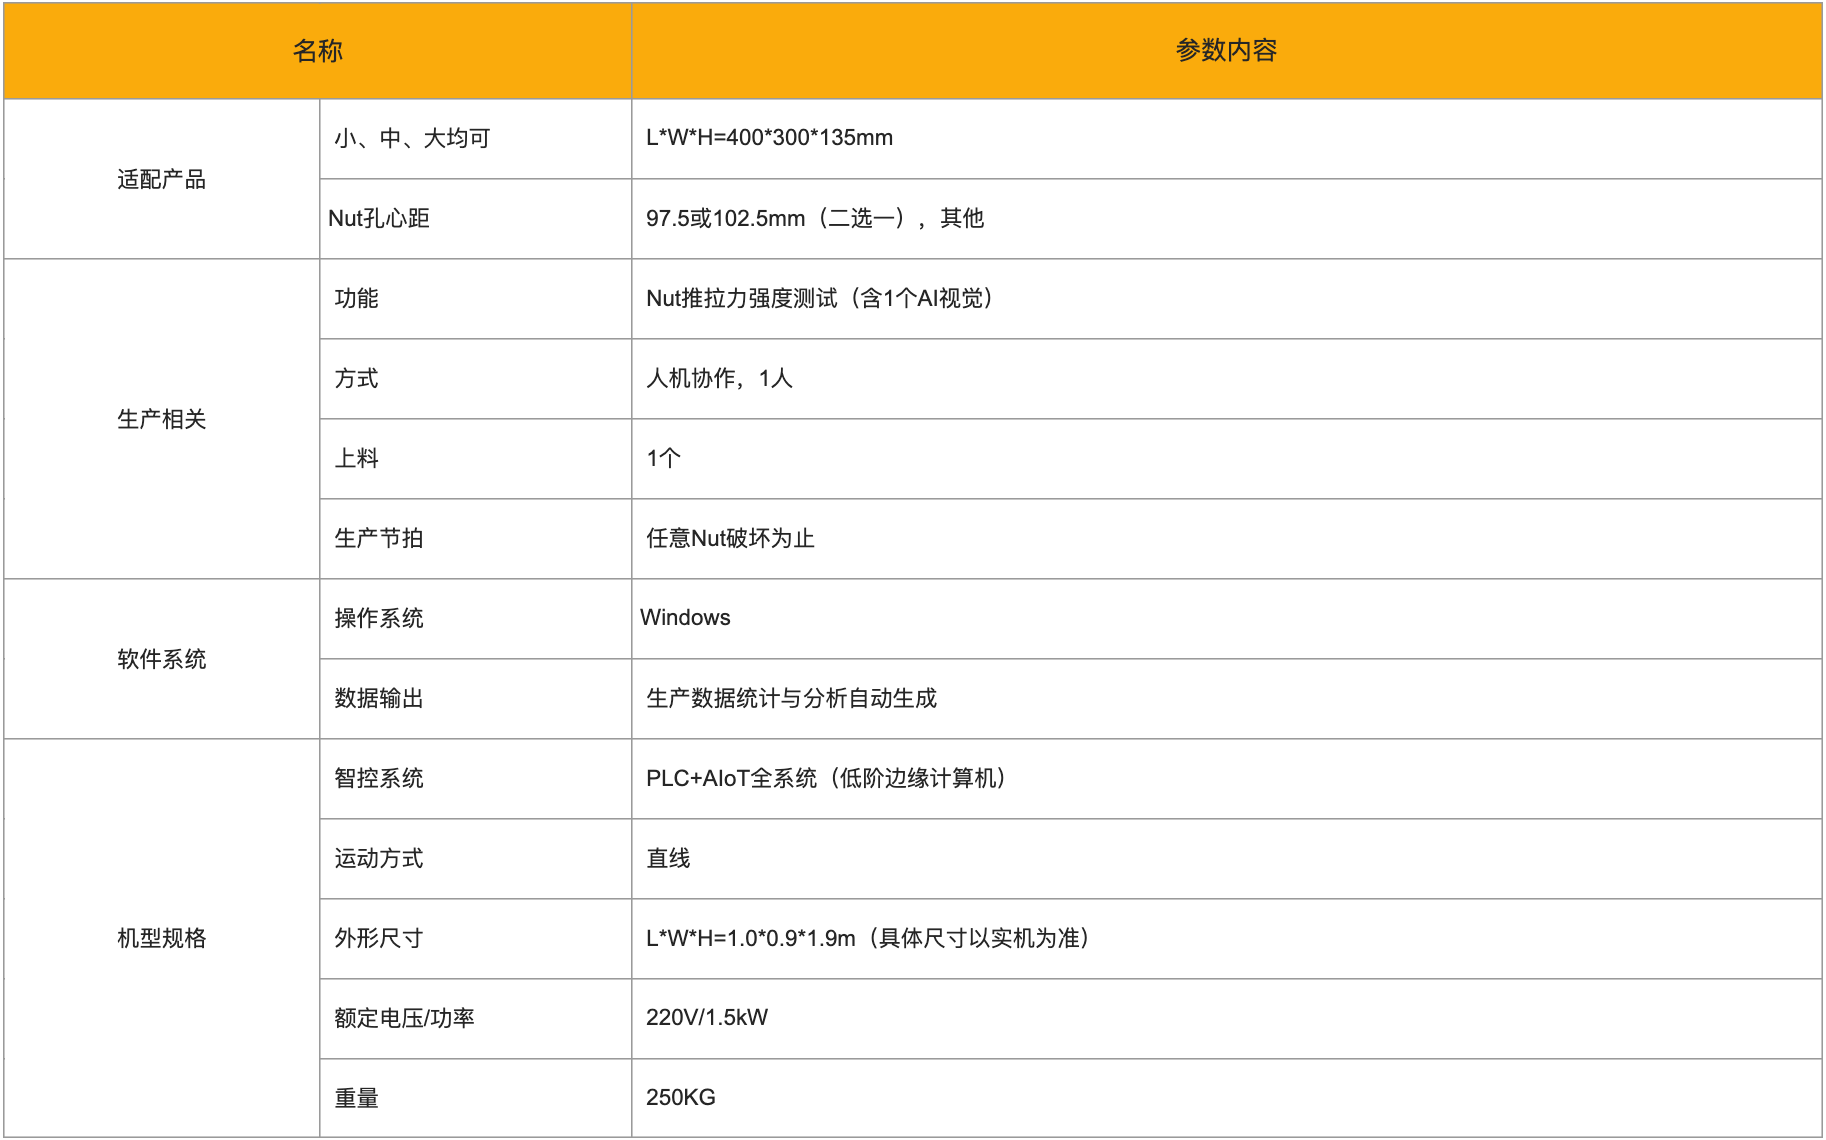Click the 生产数据统计与分析自动生成 cell
The image size is (1826, 1140).
[791, 698]
